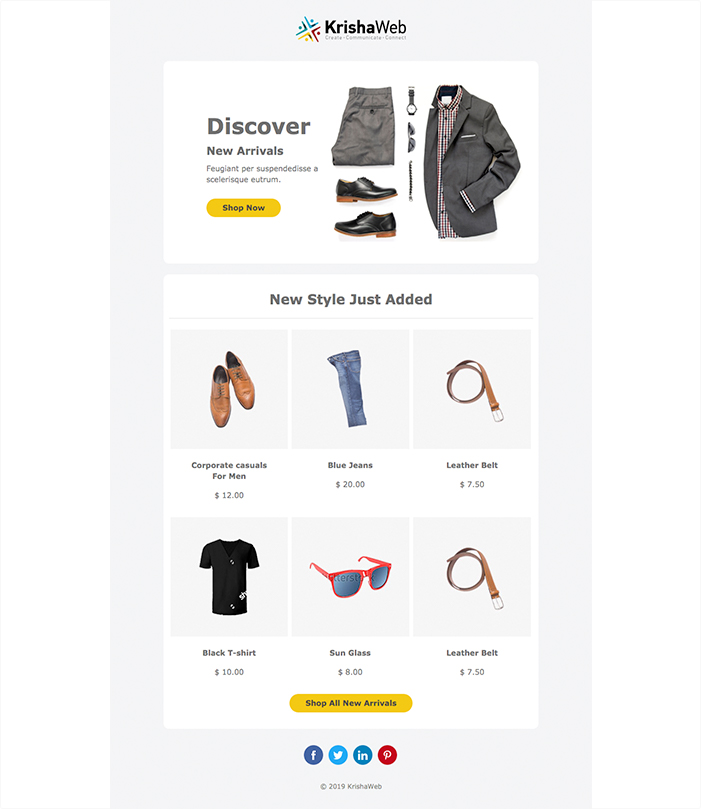Click the Shop Now button

[x=243, y=208]
